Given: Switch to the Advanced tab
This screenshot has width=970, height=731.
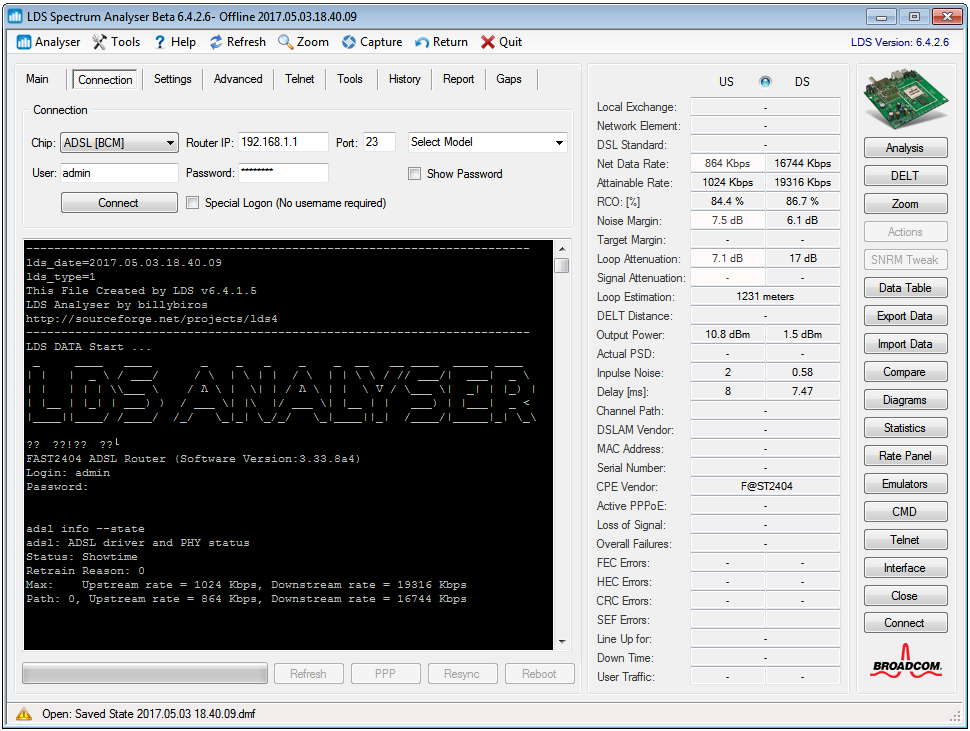Looking at the screenshot, I should tap(238, 79).
